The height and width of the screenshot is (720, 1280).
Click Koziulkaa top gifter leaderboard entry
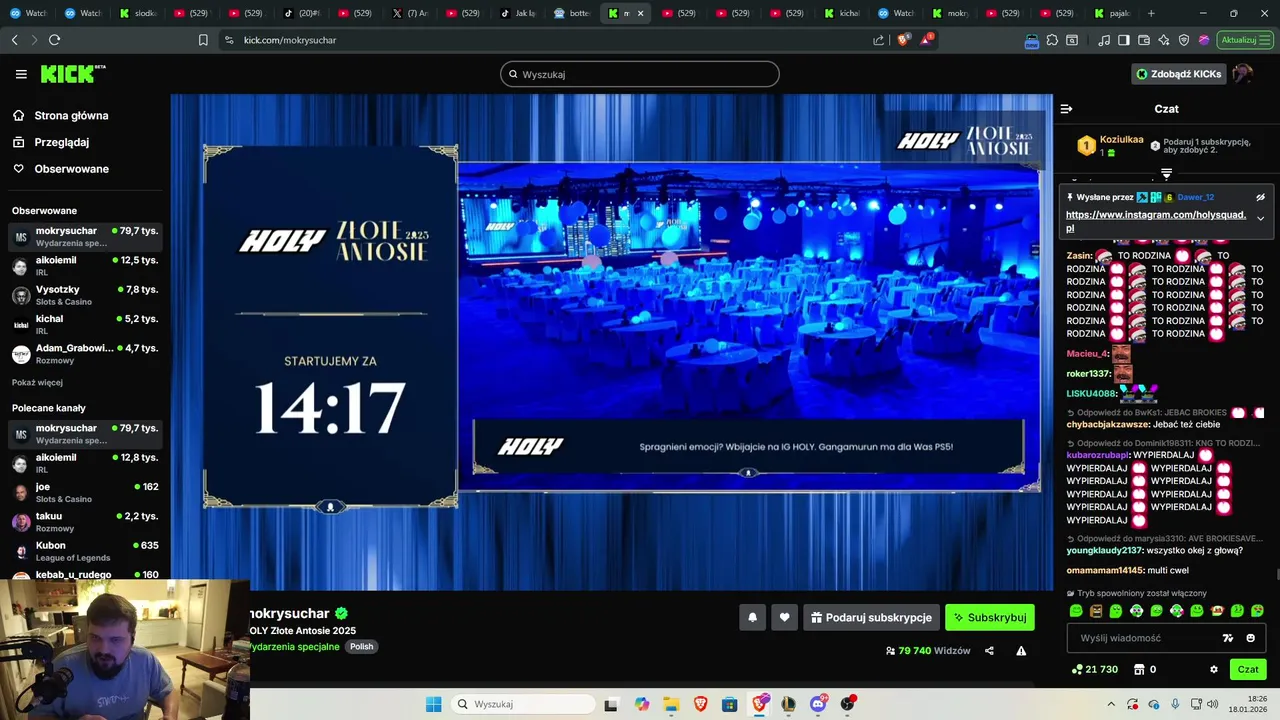(x=1110, y=146)
